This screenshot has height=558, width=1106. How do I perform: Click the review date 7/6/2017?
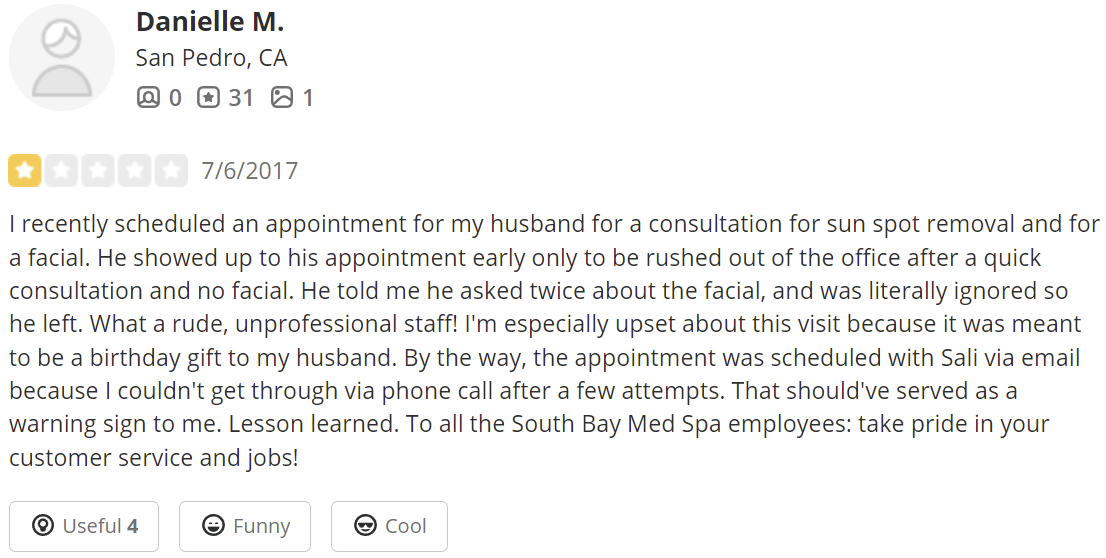pos(250,171)
